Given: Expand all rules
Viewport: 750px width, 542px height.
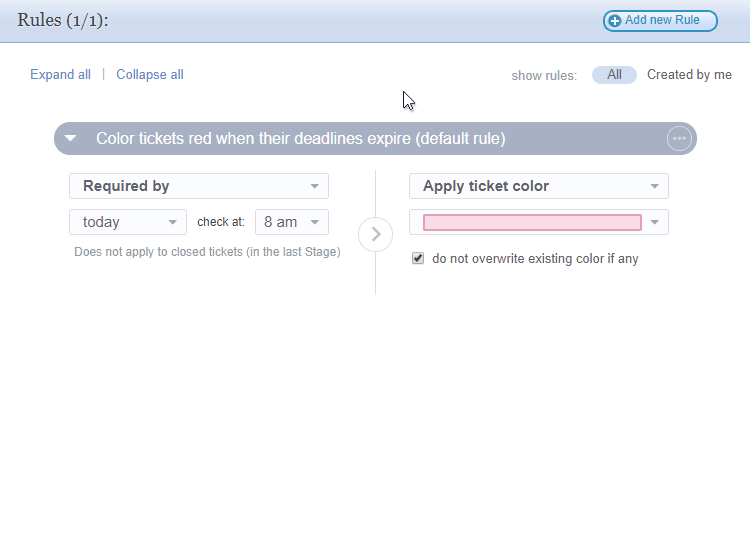Looking at the screenshot, I should point(60,75).
